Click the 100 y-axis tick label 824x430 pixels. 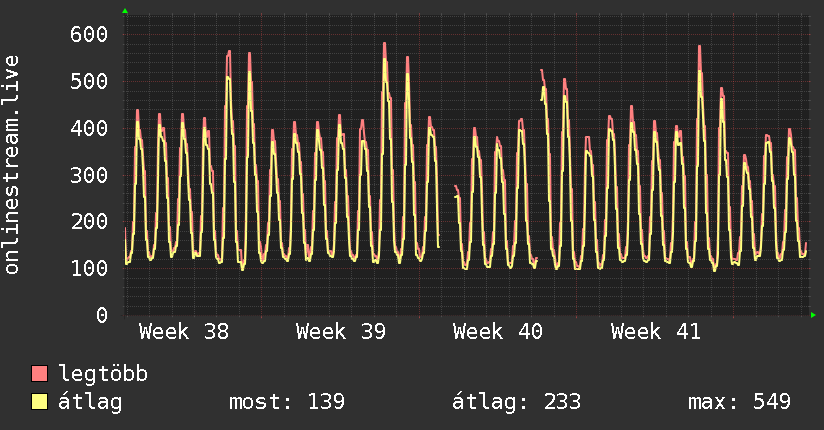[x=89, y=269]
